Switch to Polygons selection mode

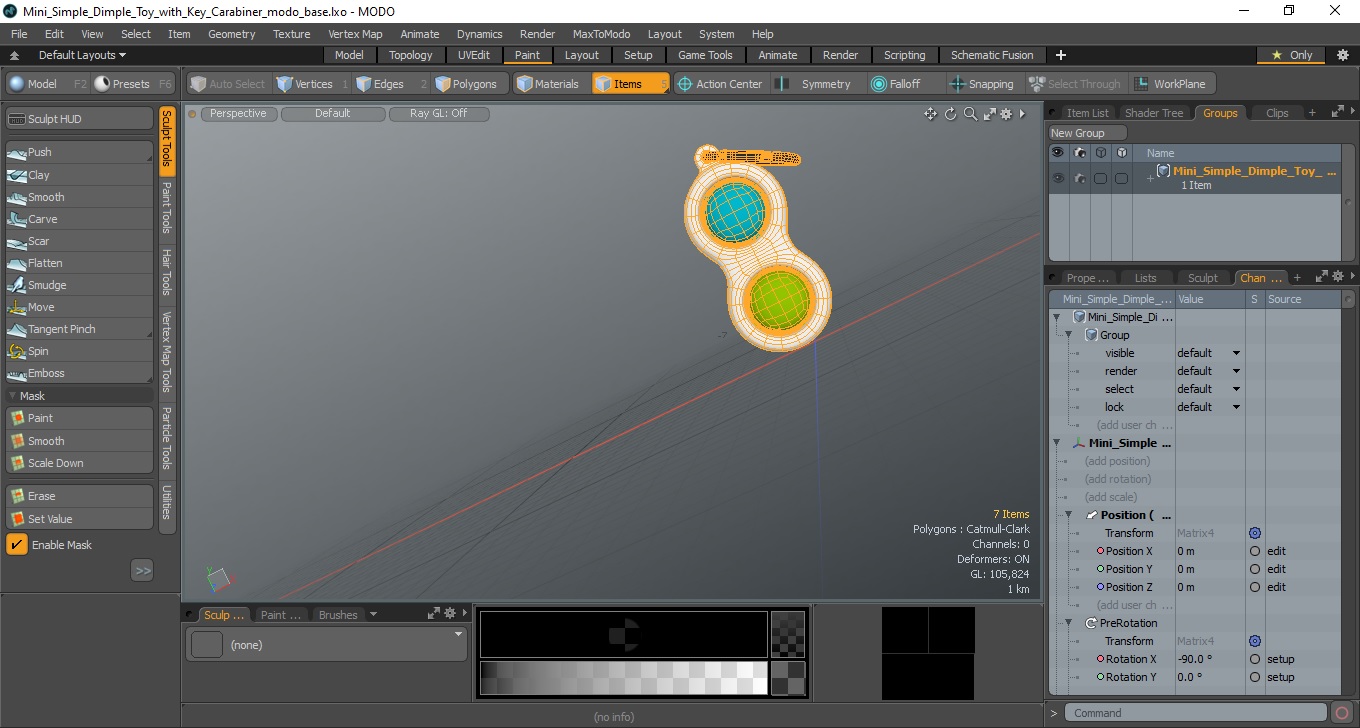(469, 84)
